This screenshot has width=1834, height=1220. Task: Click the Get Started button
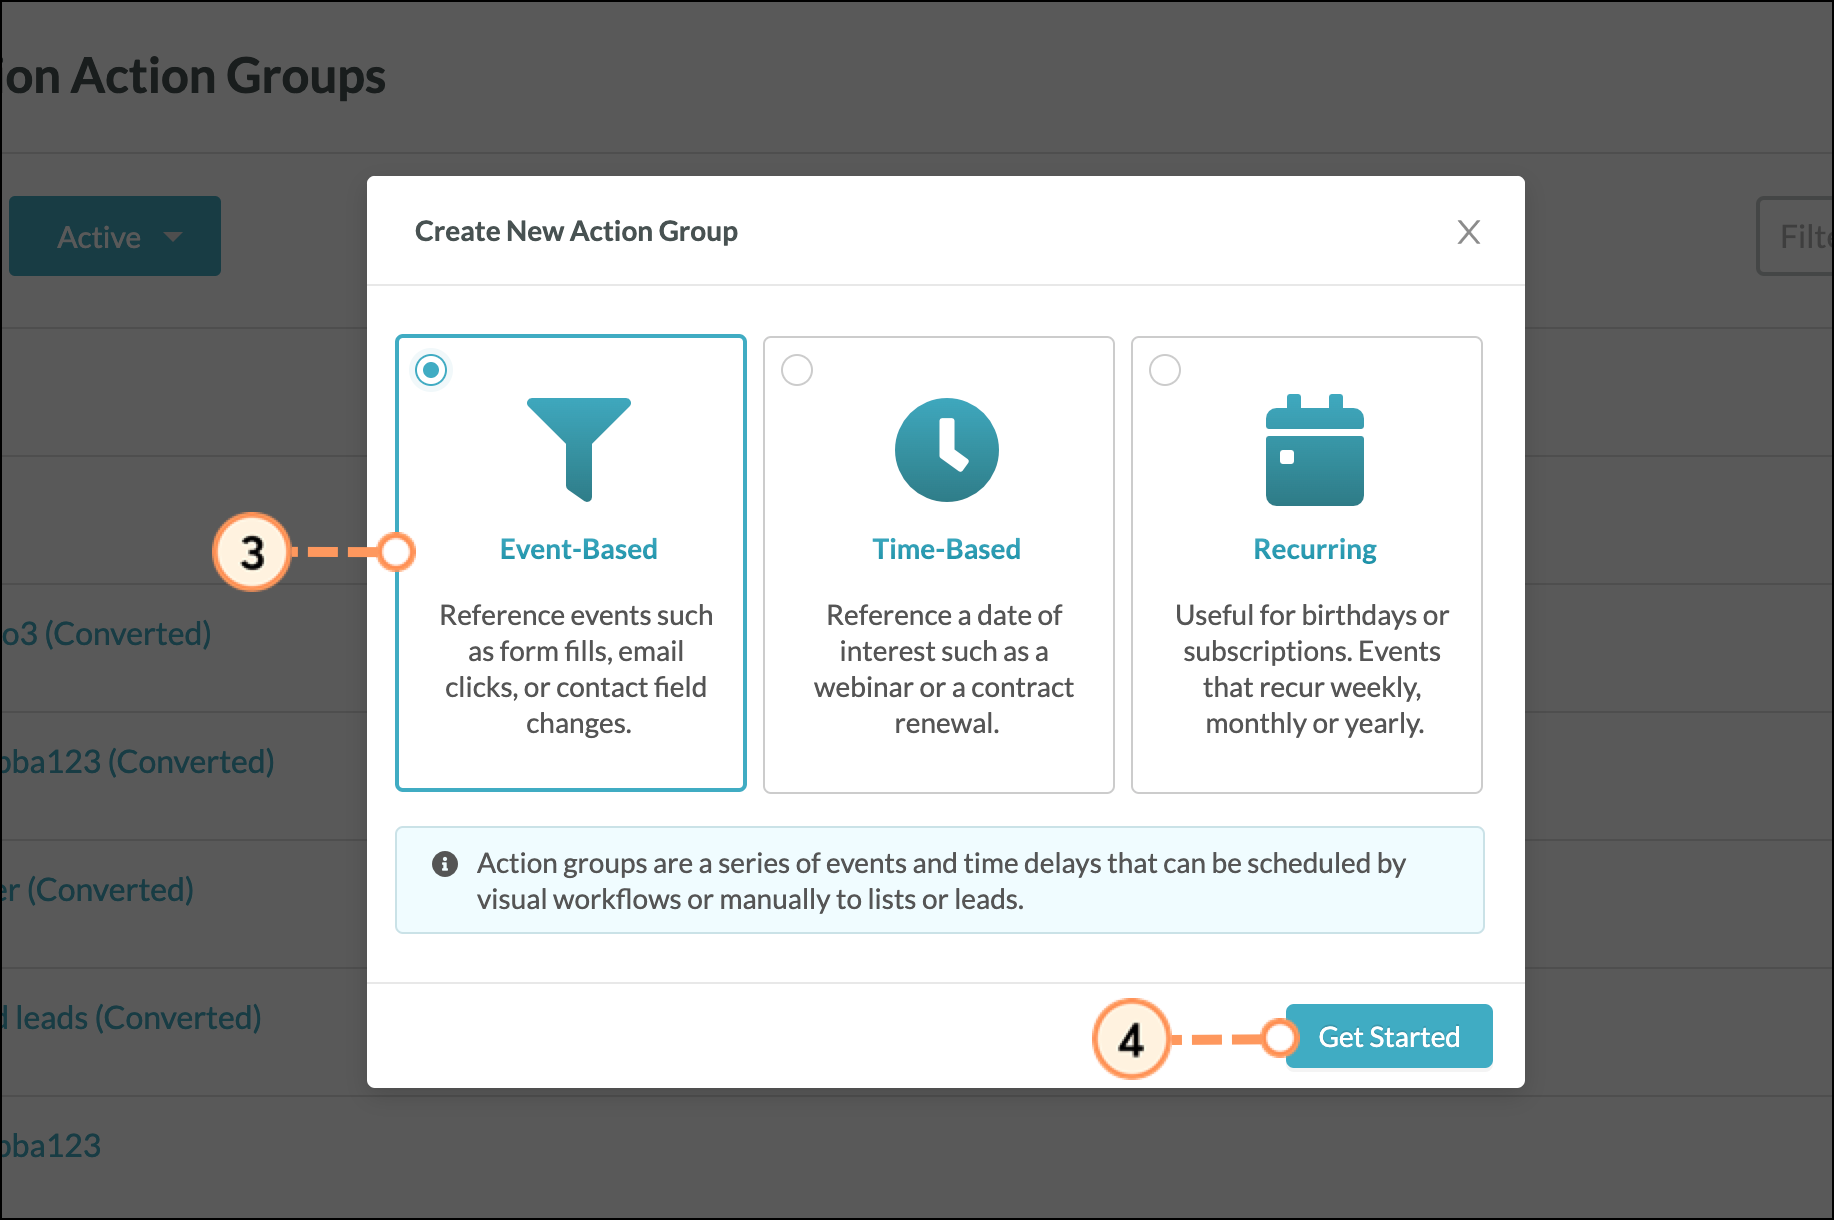(x=1389, y=1036)
